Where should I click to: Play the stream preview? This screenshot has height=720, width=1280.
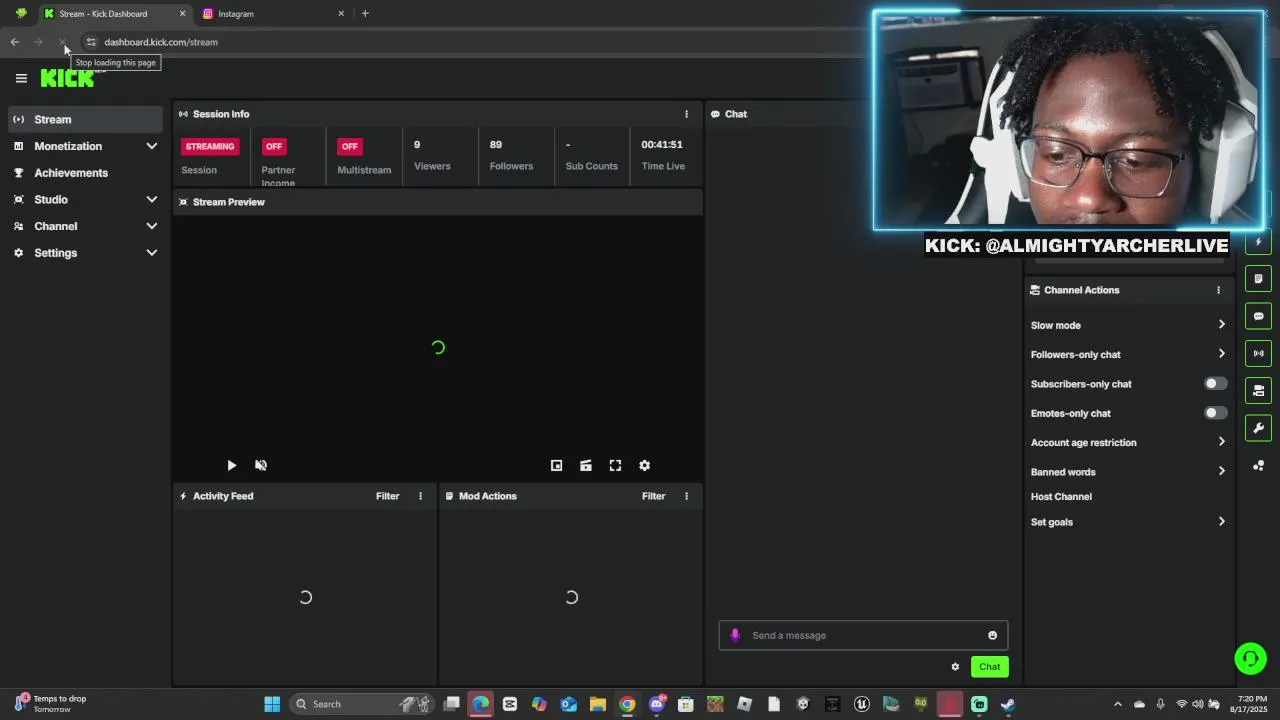pos(231,465)
